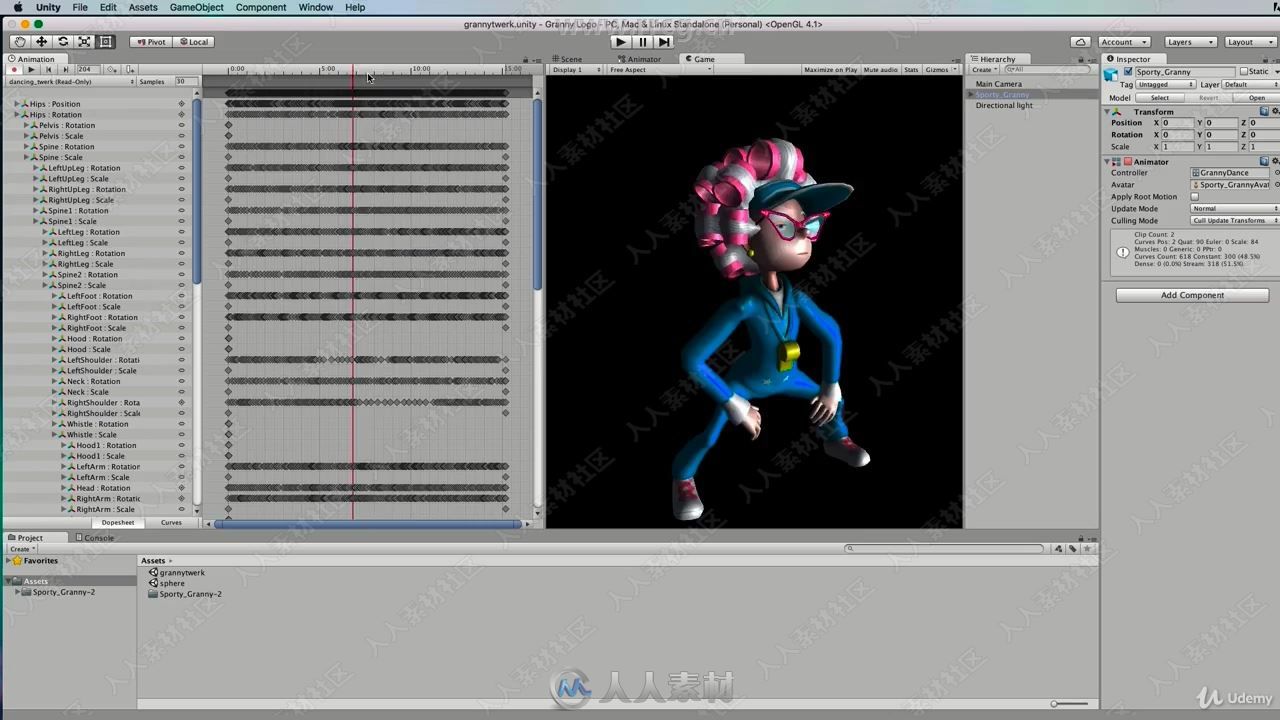
Task: Start animation record mode
Action: point(14,70)
